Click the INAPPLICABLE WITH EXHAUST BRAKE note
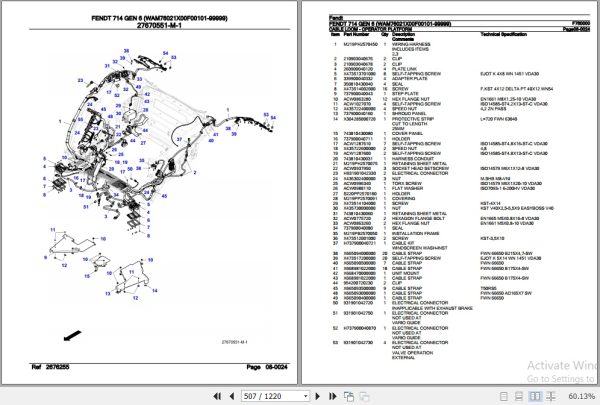This screenshot has width=600, height=405. [432, 308]
